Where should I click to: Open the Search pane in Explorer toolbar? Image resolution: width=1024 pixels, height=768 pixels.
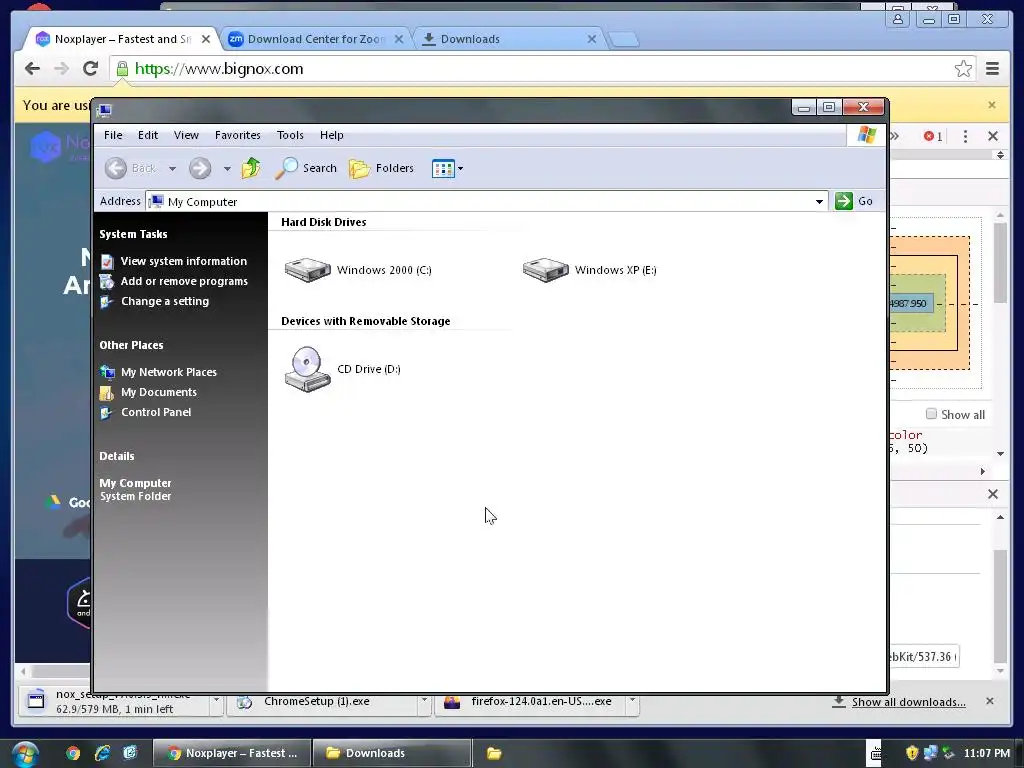306,168
